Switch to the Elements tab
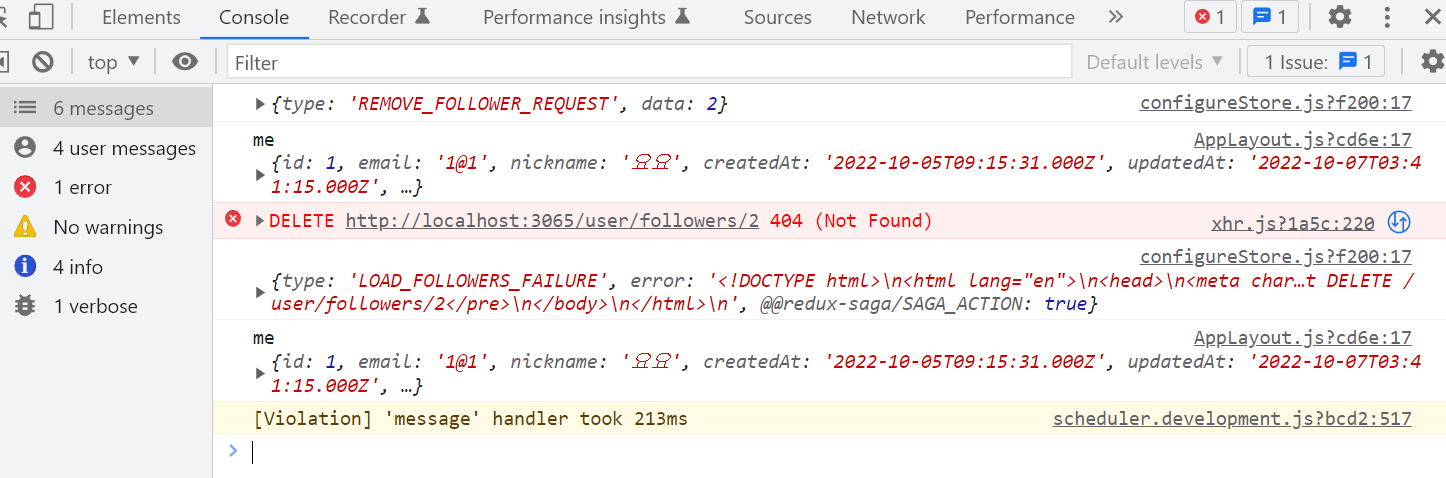This screenshot has width=1446, height=478. click(141, 17)
